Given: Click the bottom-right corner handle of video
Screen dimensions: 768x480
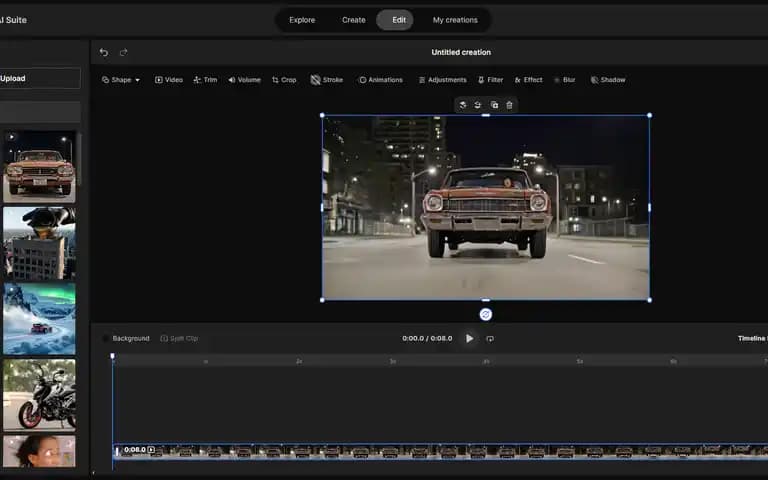Looking at the screenshot, I should coord(649,300).
